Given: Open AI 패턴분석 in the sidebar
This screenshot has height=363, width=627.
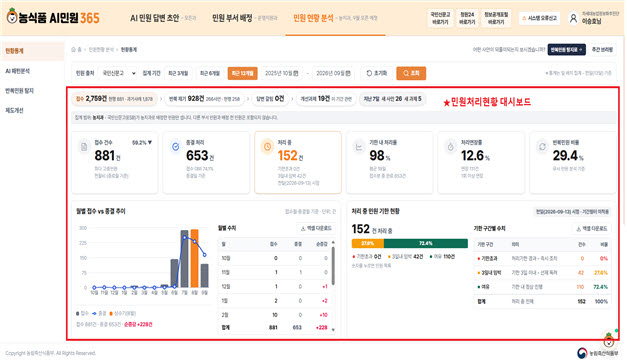Looking at the screenshot, I should [x=17, y=71].
